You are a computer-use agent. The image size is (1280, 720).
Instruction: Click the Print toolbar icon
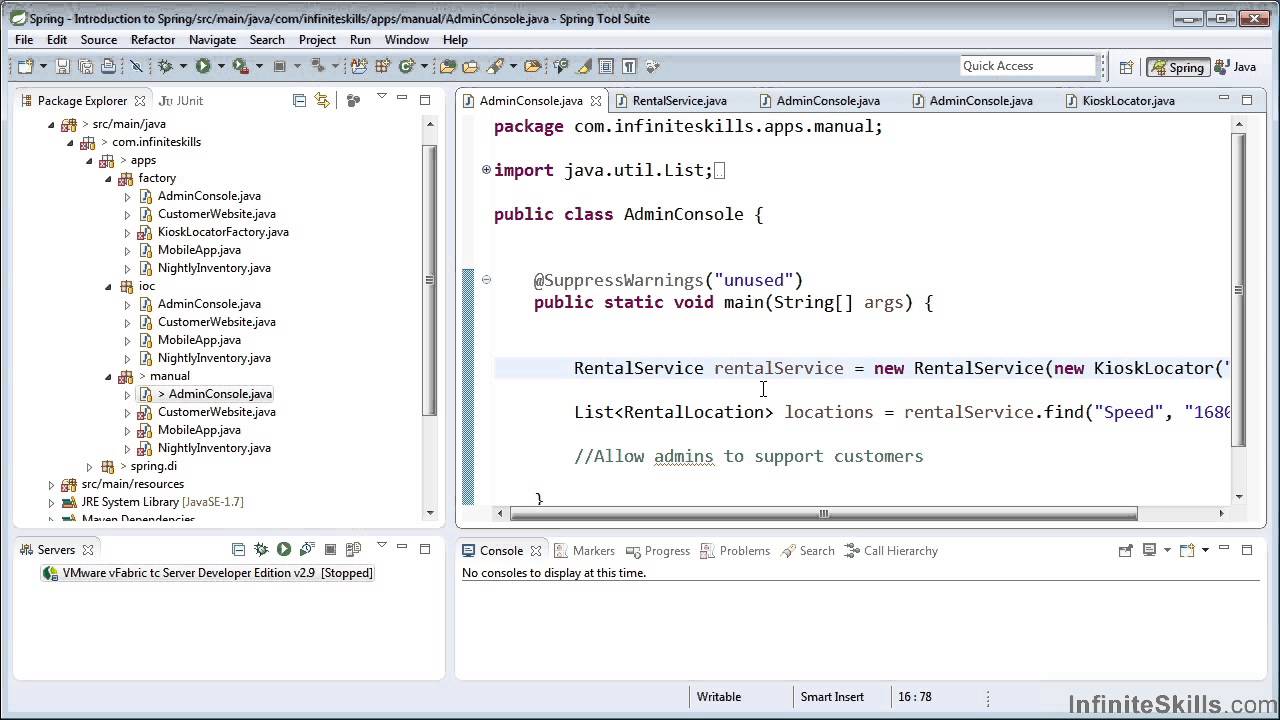click(x=108, y=66)
